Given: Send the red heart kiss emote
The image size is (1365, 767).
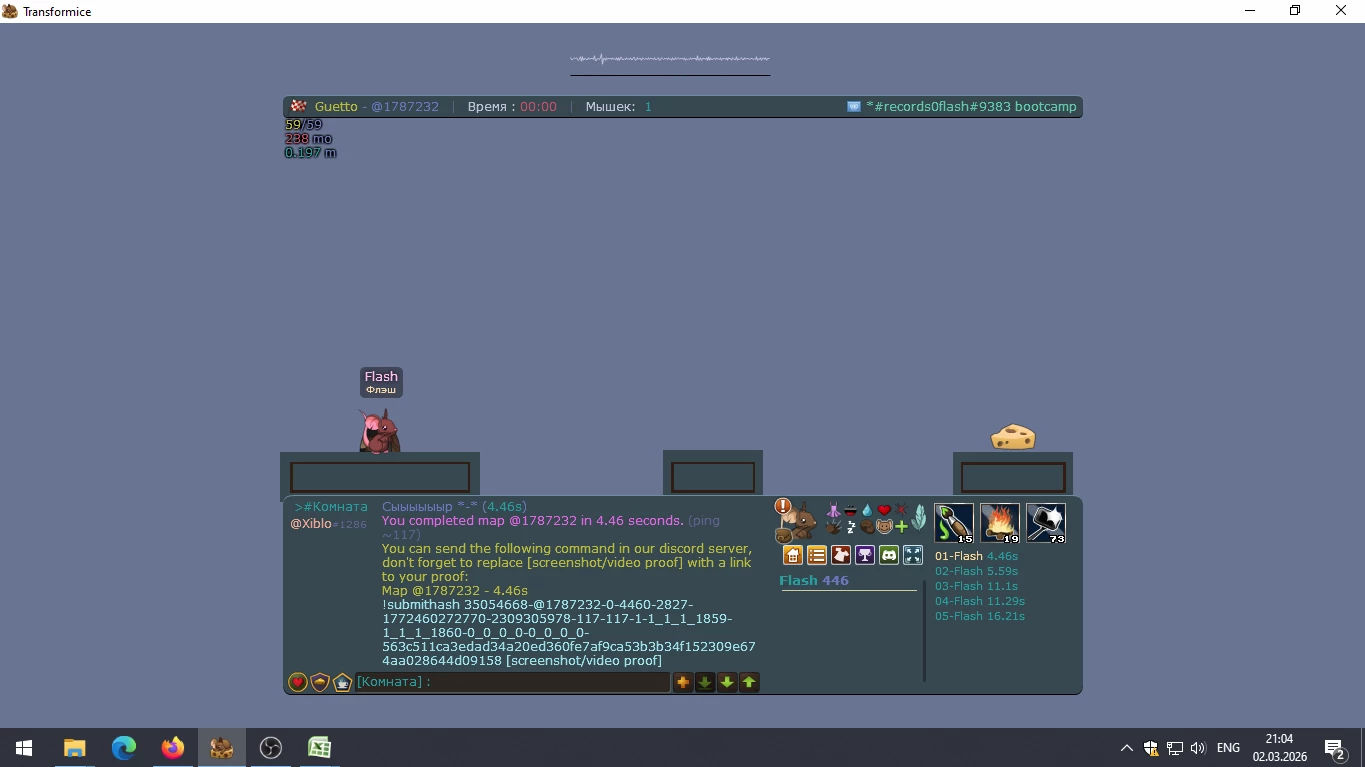Looking at the screenshot, I should click(884, 510).
